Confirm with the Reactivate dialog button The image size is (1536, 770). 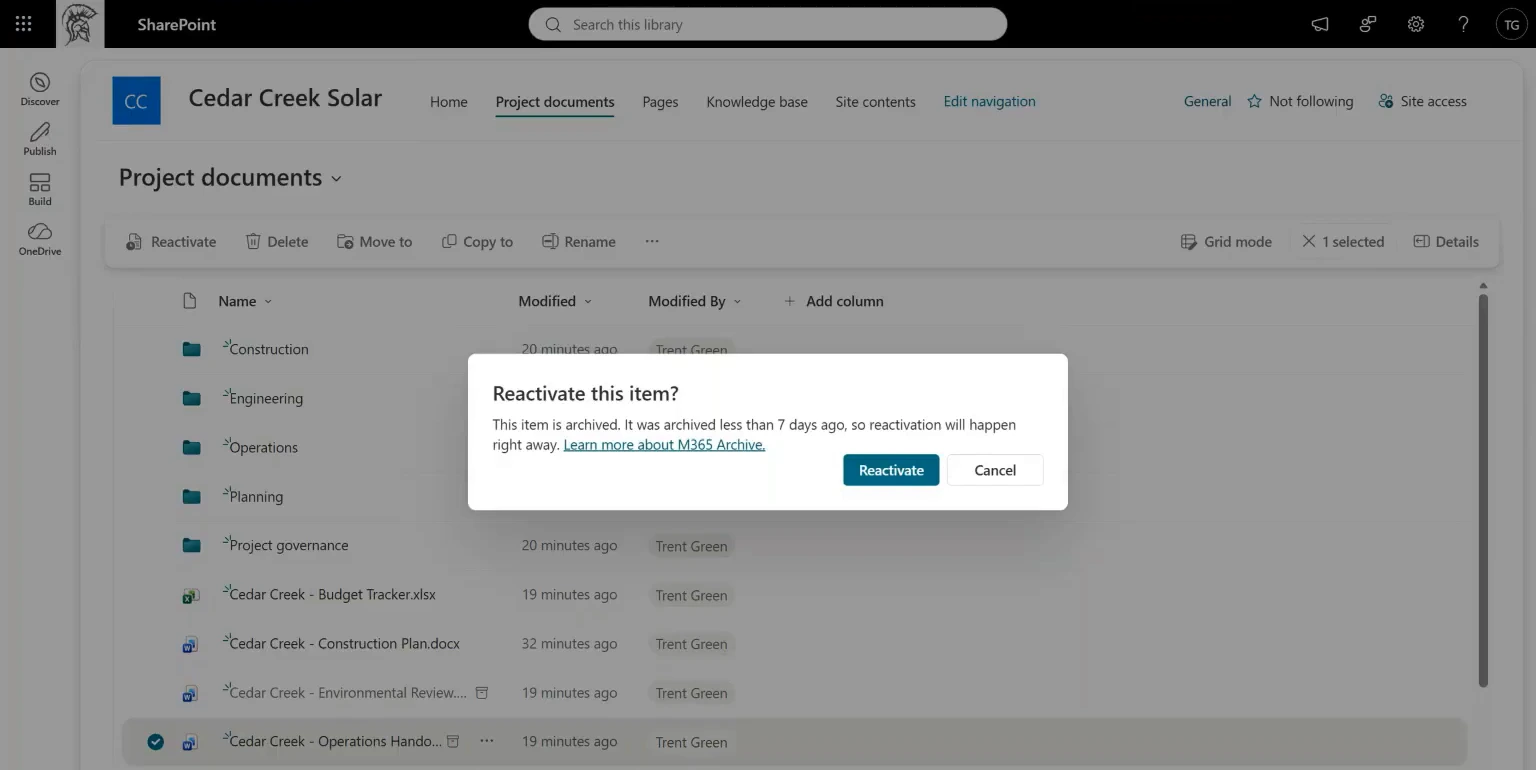coord(891,470)
